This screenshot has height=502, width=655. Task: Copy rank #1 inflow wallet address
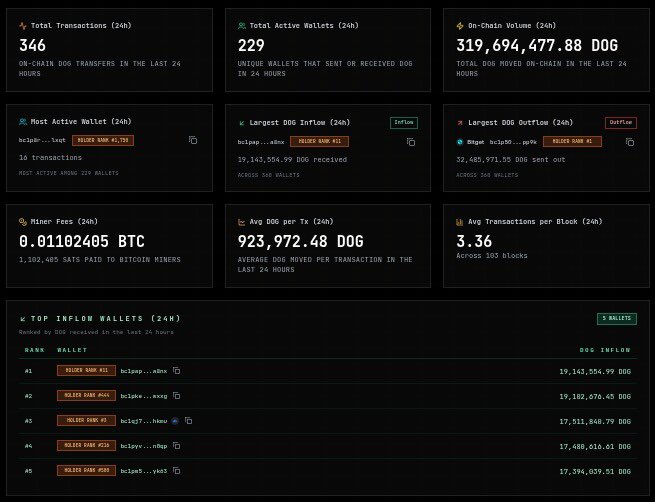coord(177,371)
